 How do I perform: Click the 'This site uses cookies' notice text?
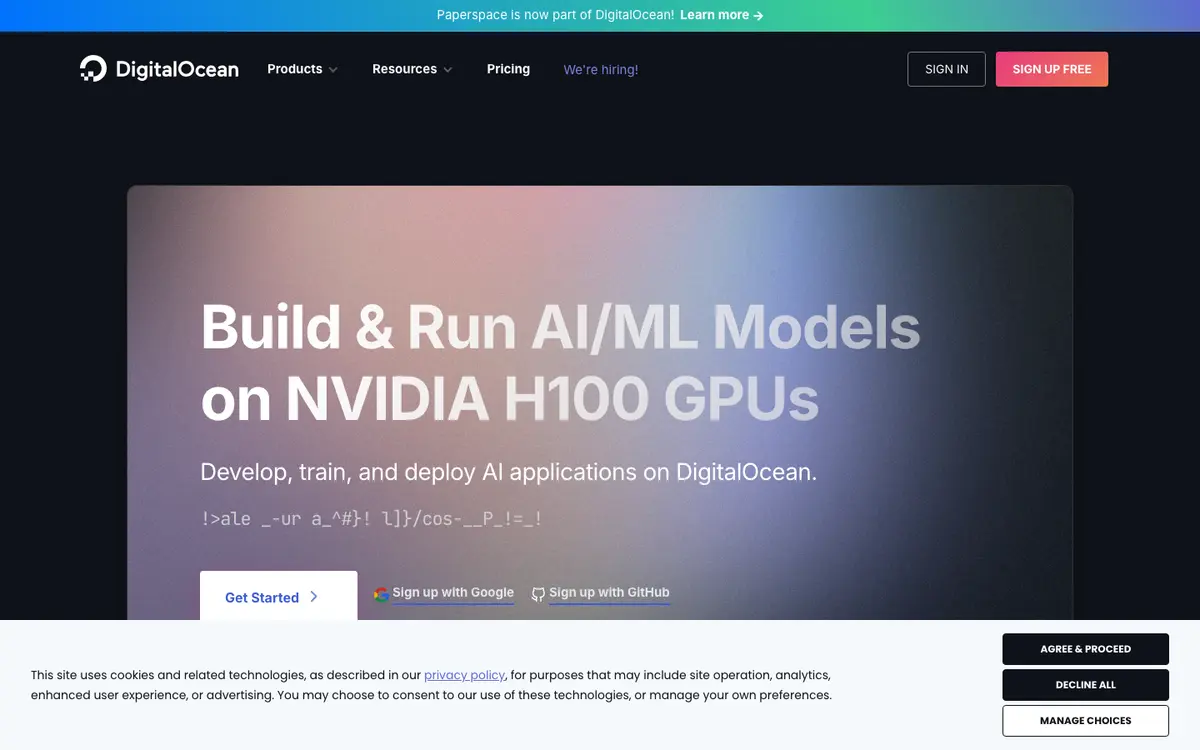click(x=431, y=685)
